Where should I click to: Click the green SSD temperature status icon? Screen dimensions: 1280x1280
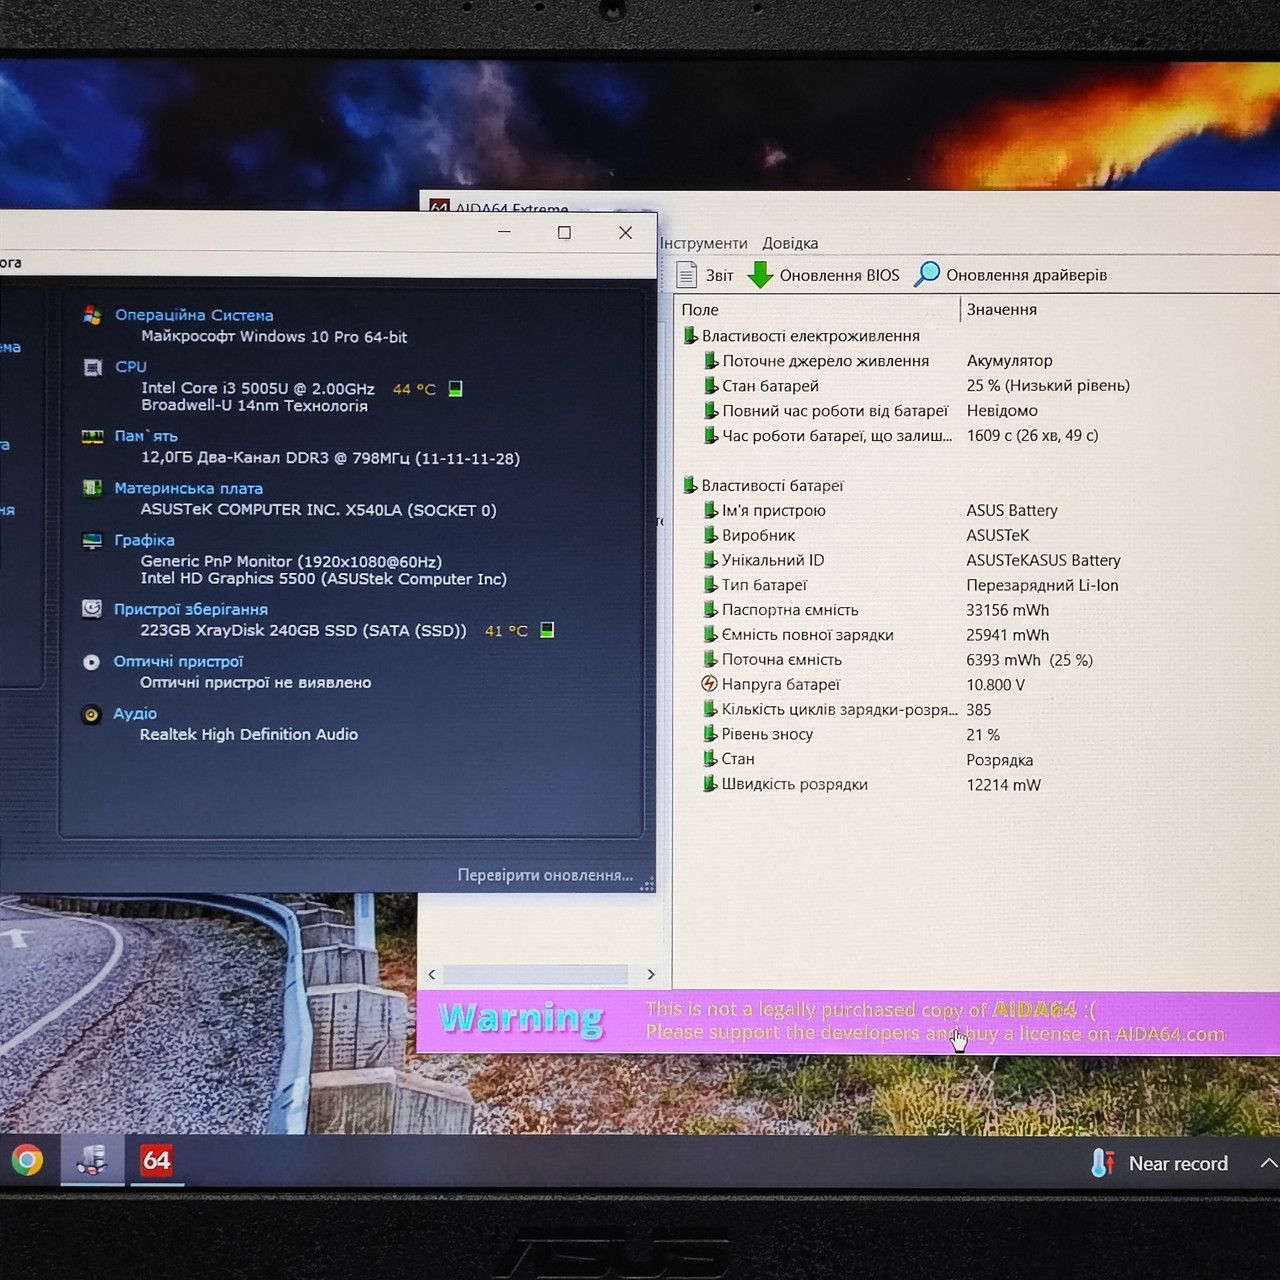coord(547,630)
